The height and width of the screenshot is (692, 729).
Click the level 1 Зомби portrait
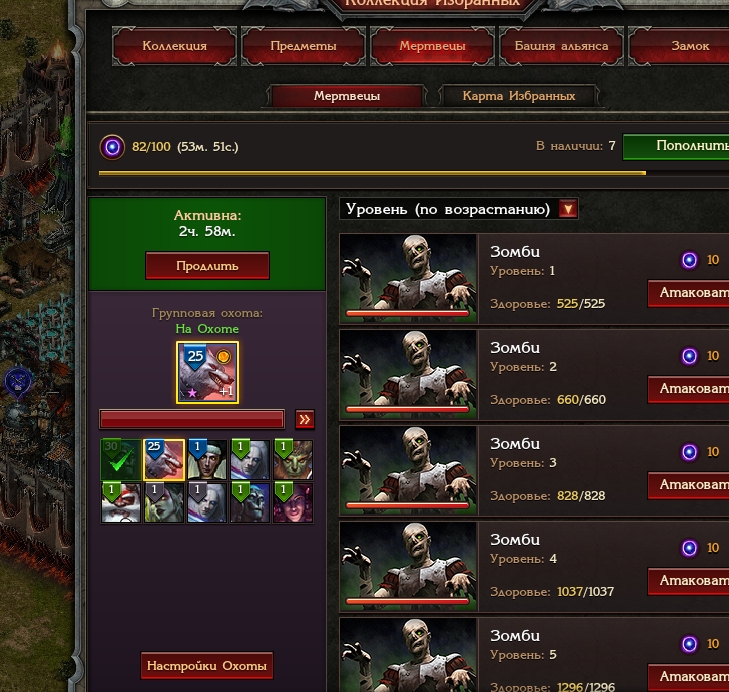coord(408,278)
